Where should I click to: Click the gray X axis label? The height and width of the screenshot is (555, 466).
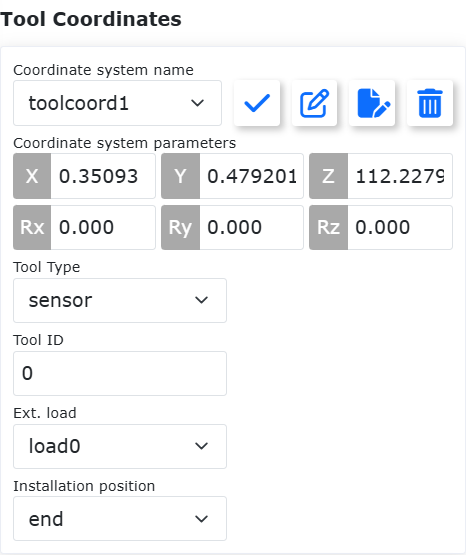click(x=32, y=176)
